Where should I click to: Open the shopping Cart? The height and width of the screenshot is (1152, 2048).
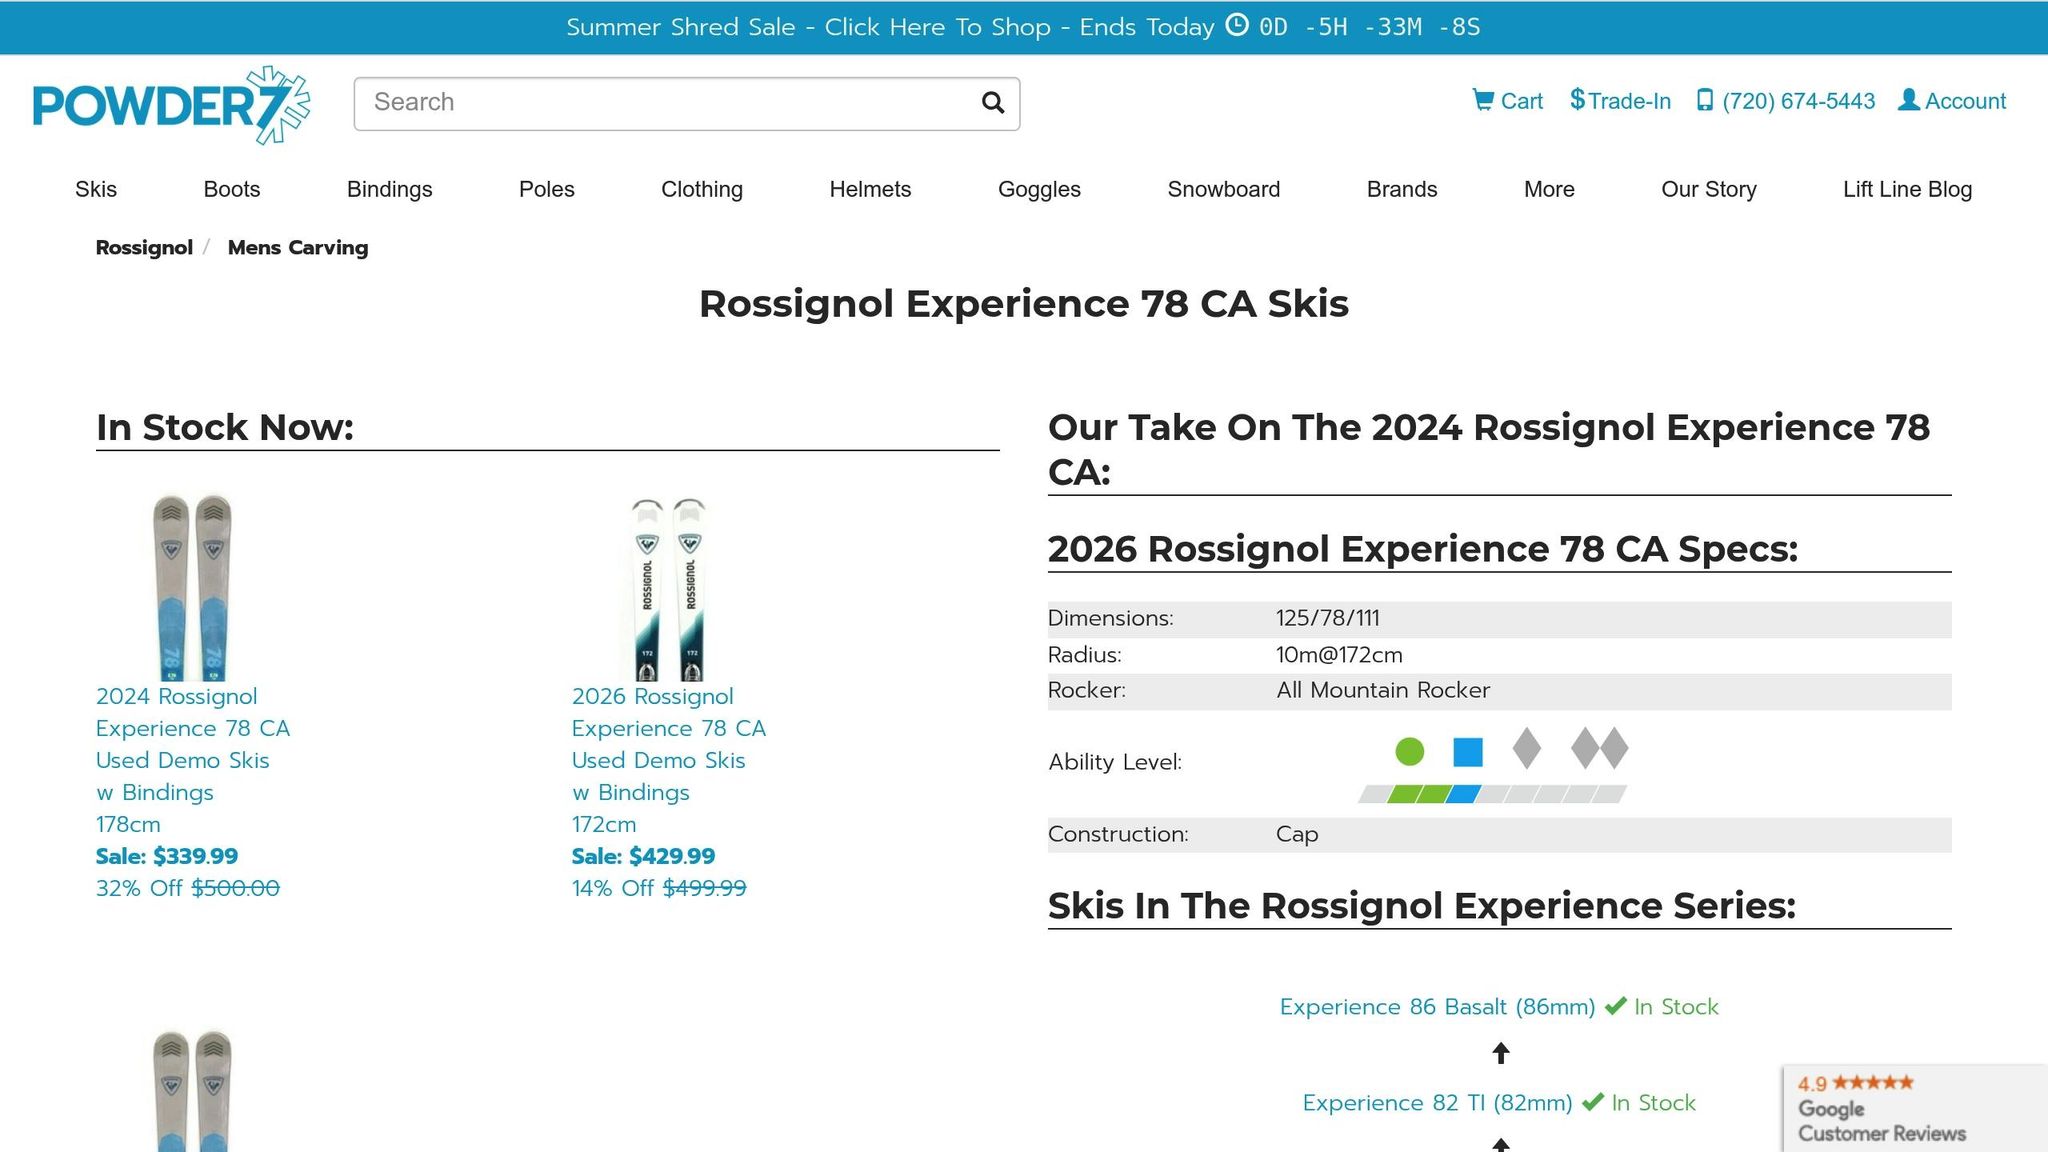point(1508,101)
